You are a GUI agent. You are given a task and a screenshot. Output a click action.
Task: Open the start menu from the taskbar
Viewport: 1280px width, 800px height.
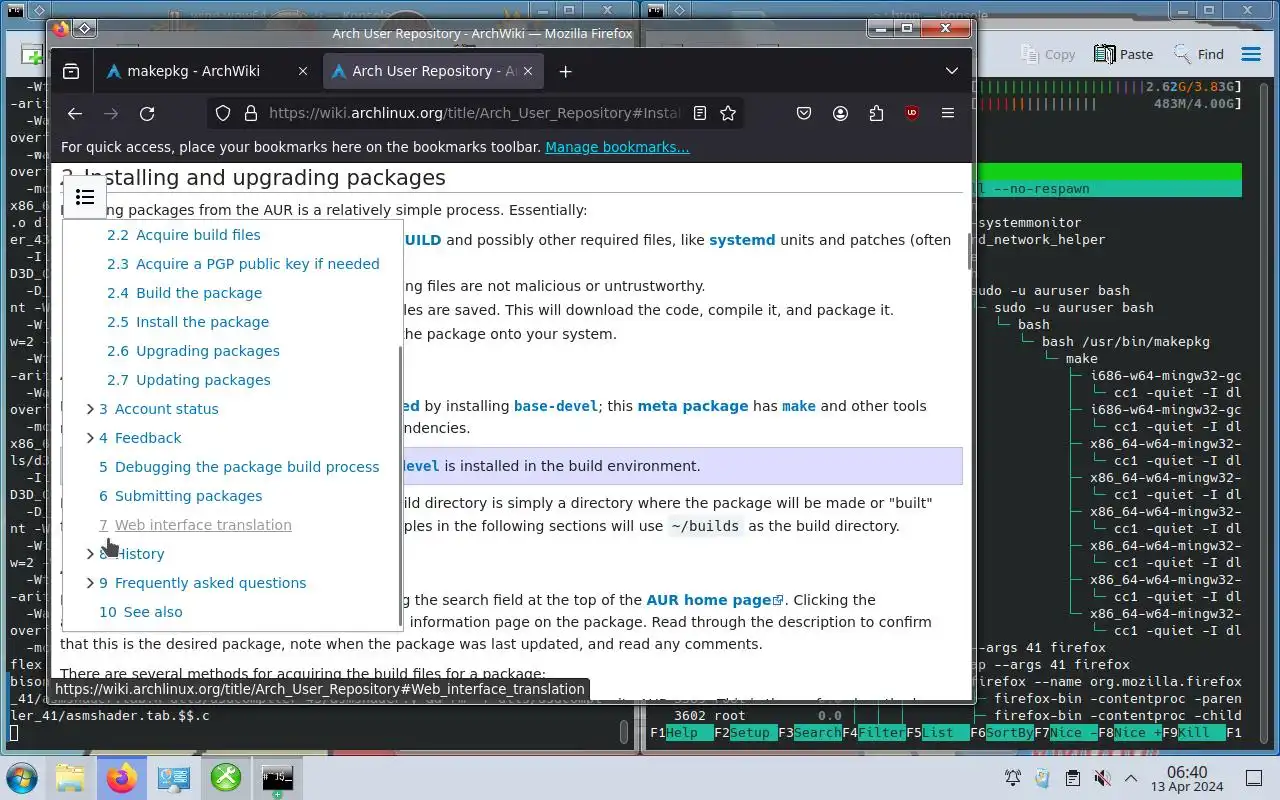point(21,778)
